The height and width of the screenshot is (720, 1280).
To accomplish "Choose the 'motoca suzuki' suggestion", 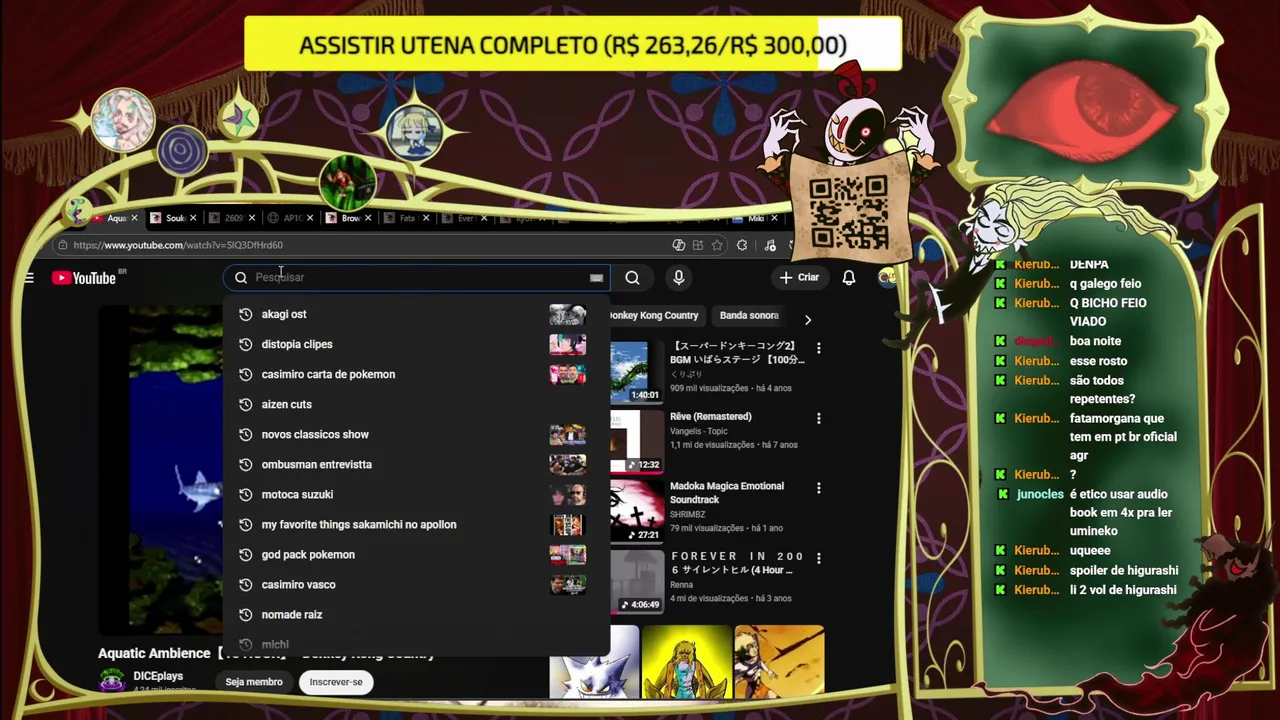I will (x=415, y=494).
